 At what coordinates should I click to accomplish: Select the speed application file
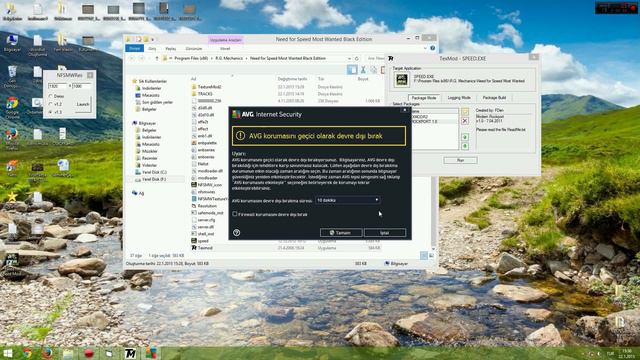(203, 241)
